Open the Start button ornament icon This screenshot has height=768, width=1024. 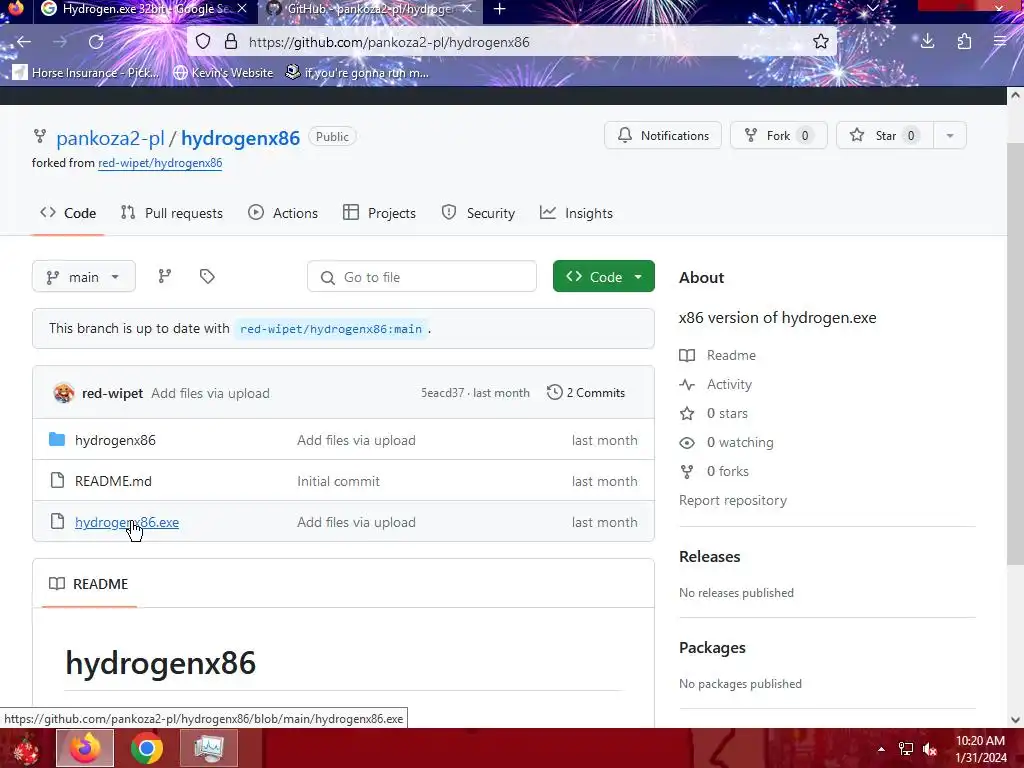25,748
